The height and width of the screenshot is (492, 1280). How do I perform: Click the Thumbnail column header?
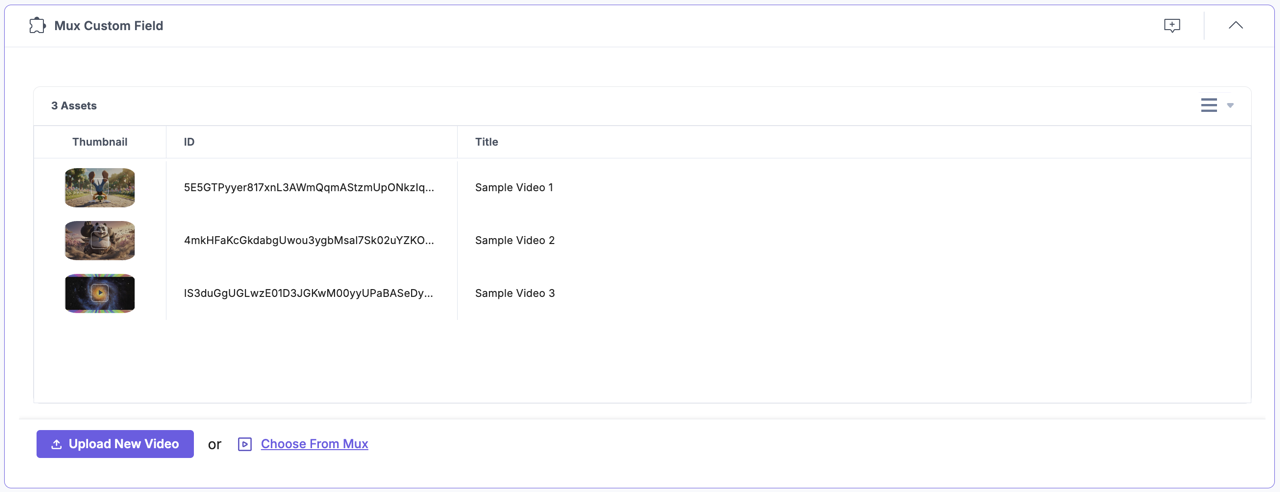point(100,142)
